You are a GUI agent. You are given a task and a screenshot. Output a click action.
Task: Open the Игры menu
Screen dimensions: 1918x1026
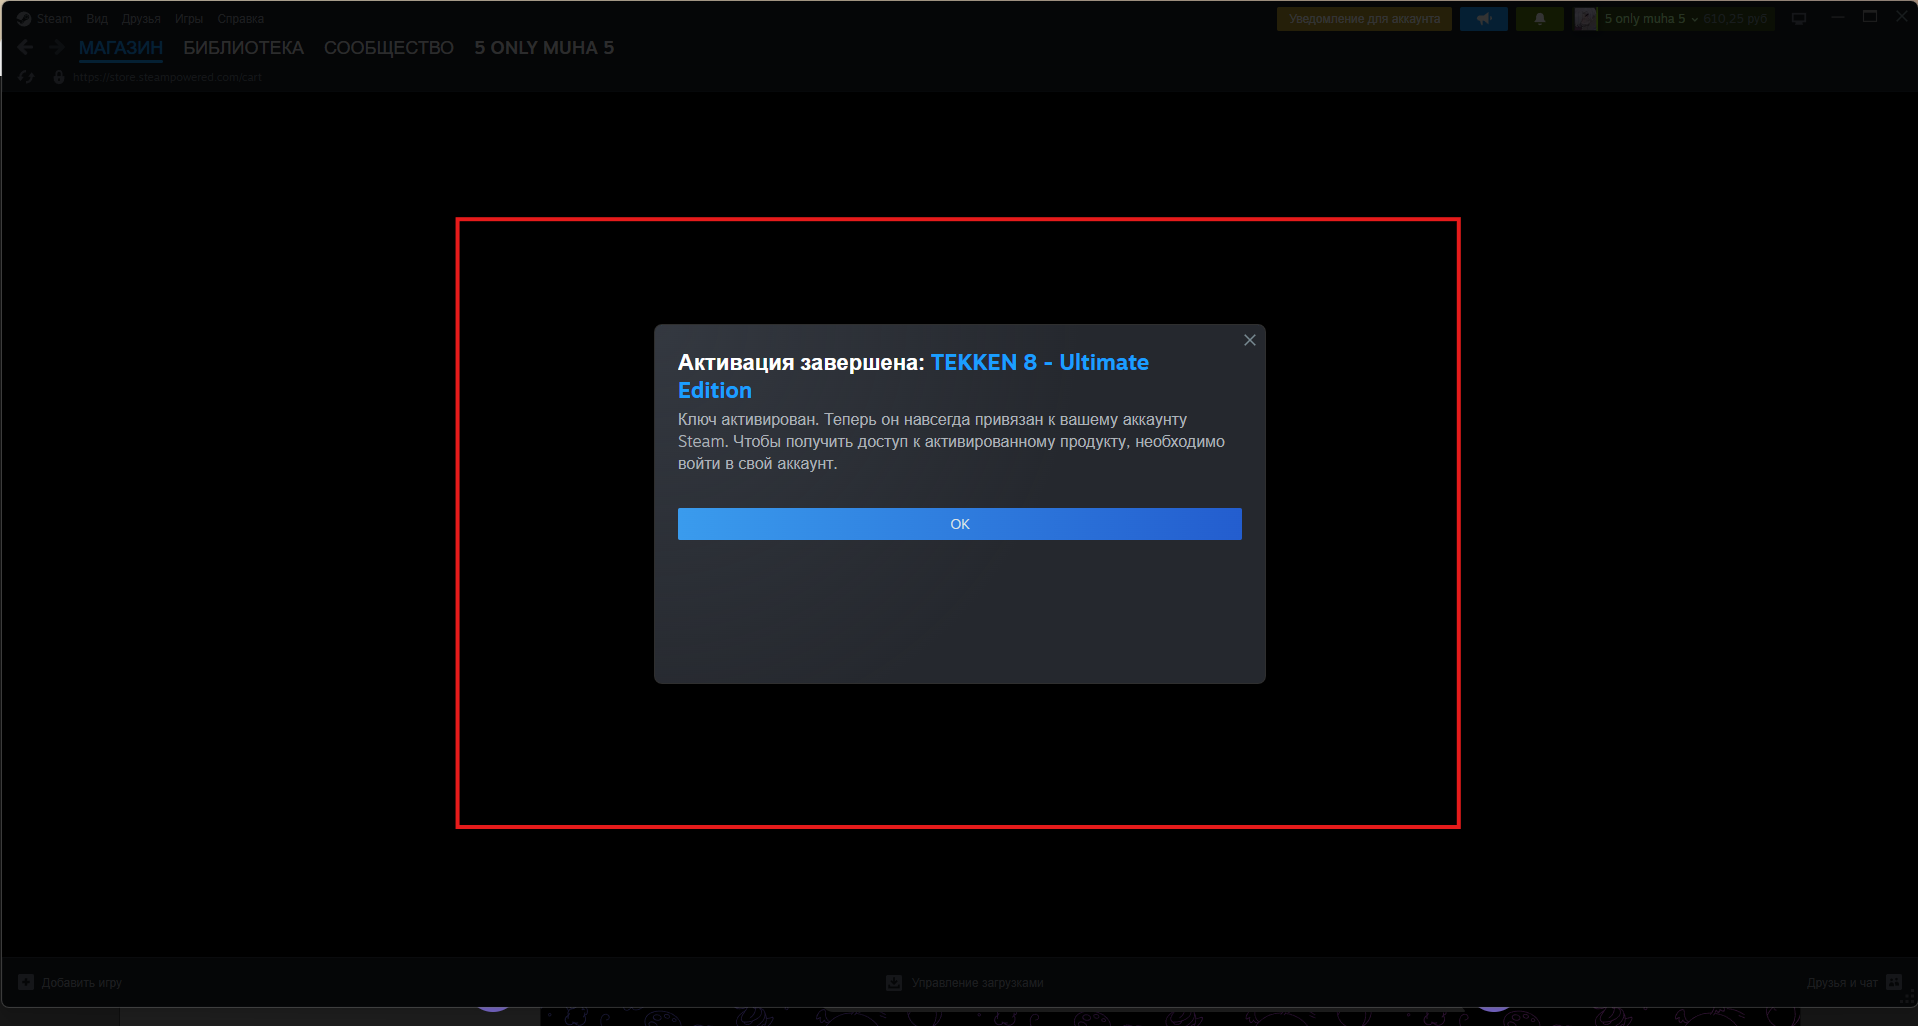tap(189, 19)
